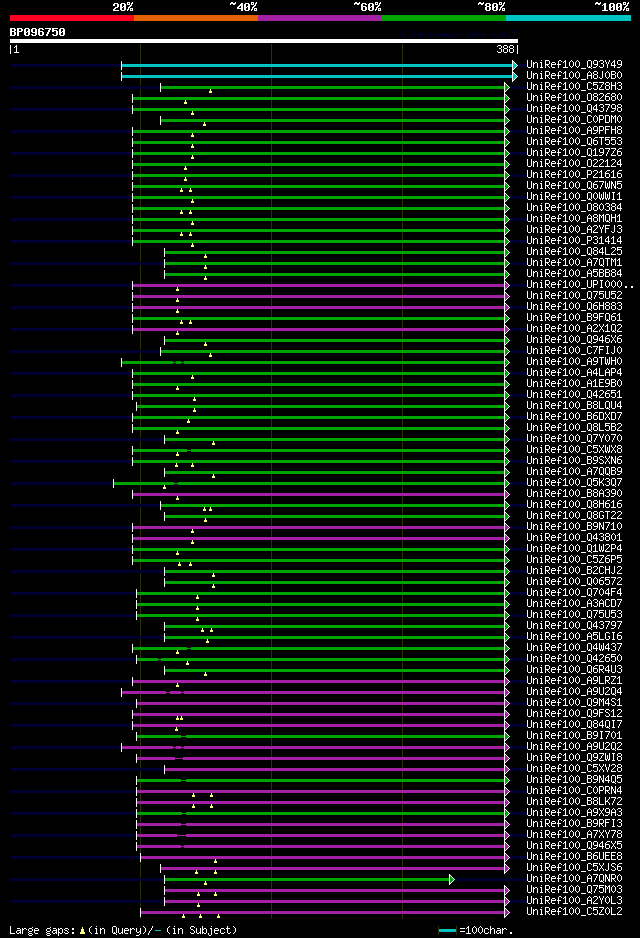Open hit UniRef100_Q84L25
The width and height of the screenshot is (640, 938).
pyautogui.click(x=574, y=251)
